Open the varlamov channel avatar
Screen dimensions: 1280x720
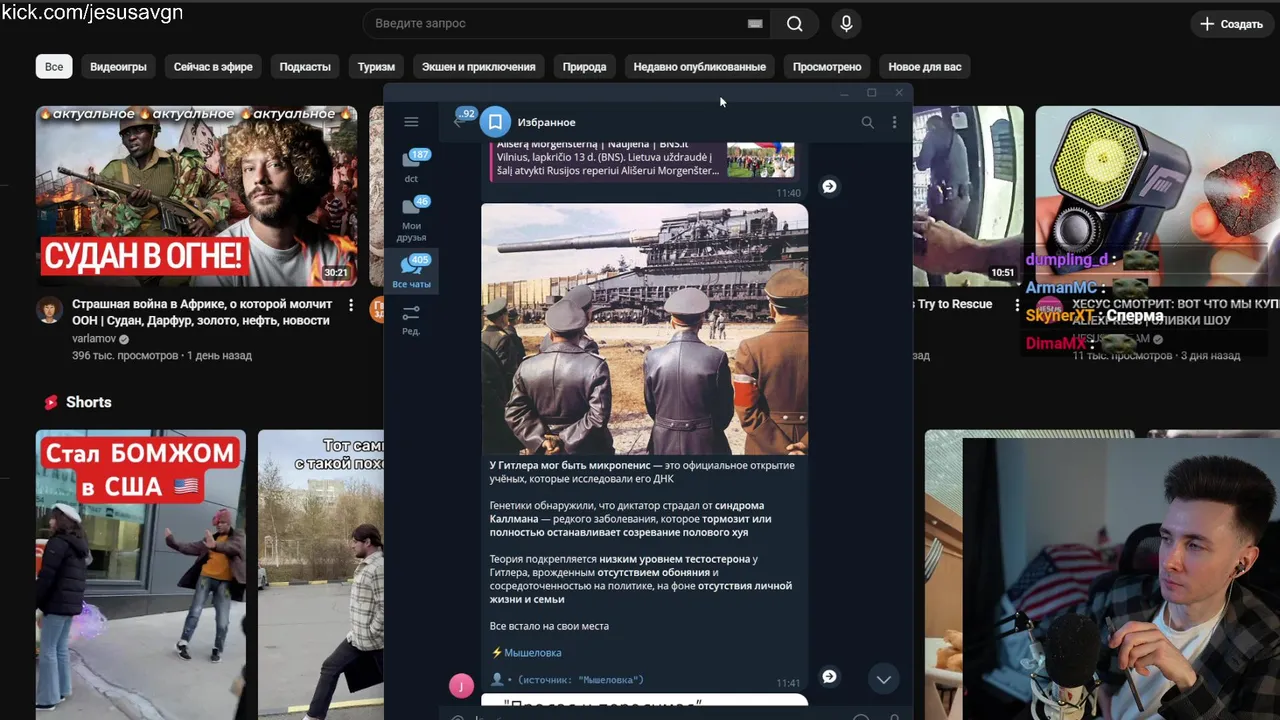pyautogui.click(x=49, y=310)
